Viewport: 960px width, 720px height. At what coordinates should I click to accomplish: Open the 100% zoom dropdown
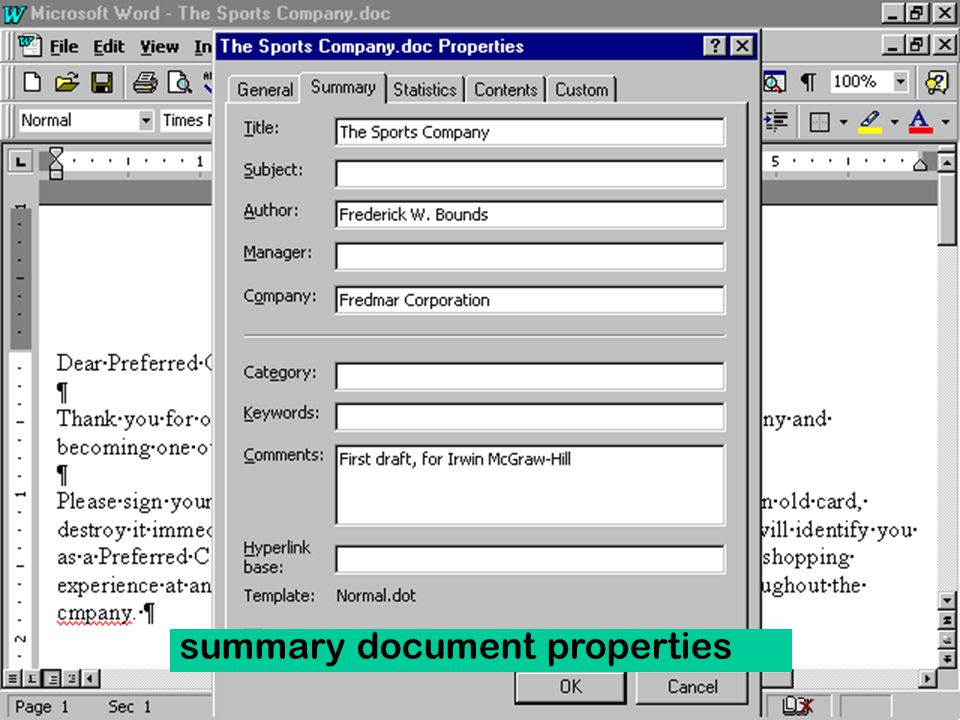tap(900, 81)
